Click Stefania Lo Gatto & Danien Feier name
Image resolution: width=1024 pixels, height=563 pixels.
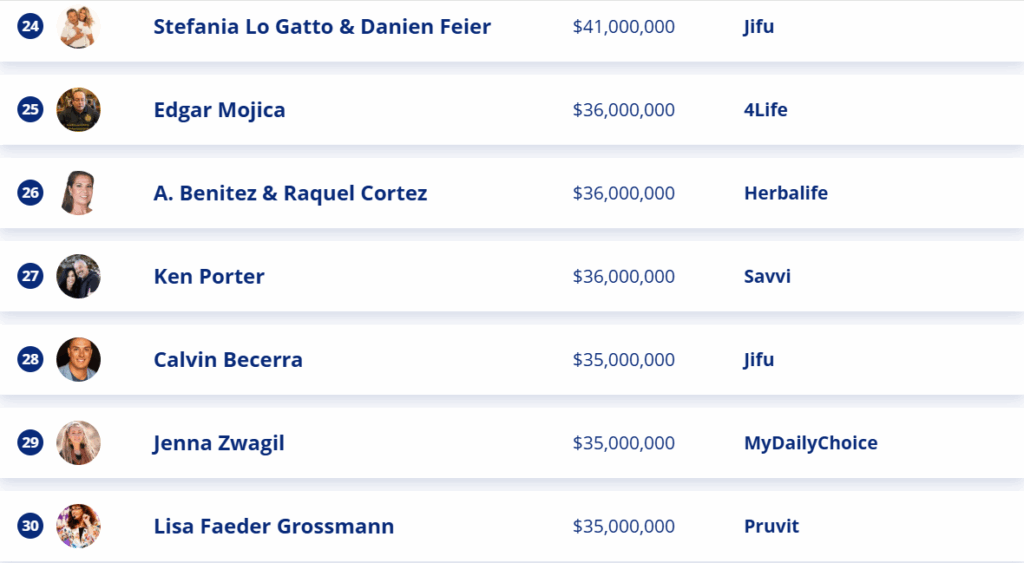point(322,27)
